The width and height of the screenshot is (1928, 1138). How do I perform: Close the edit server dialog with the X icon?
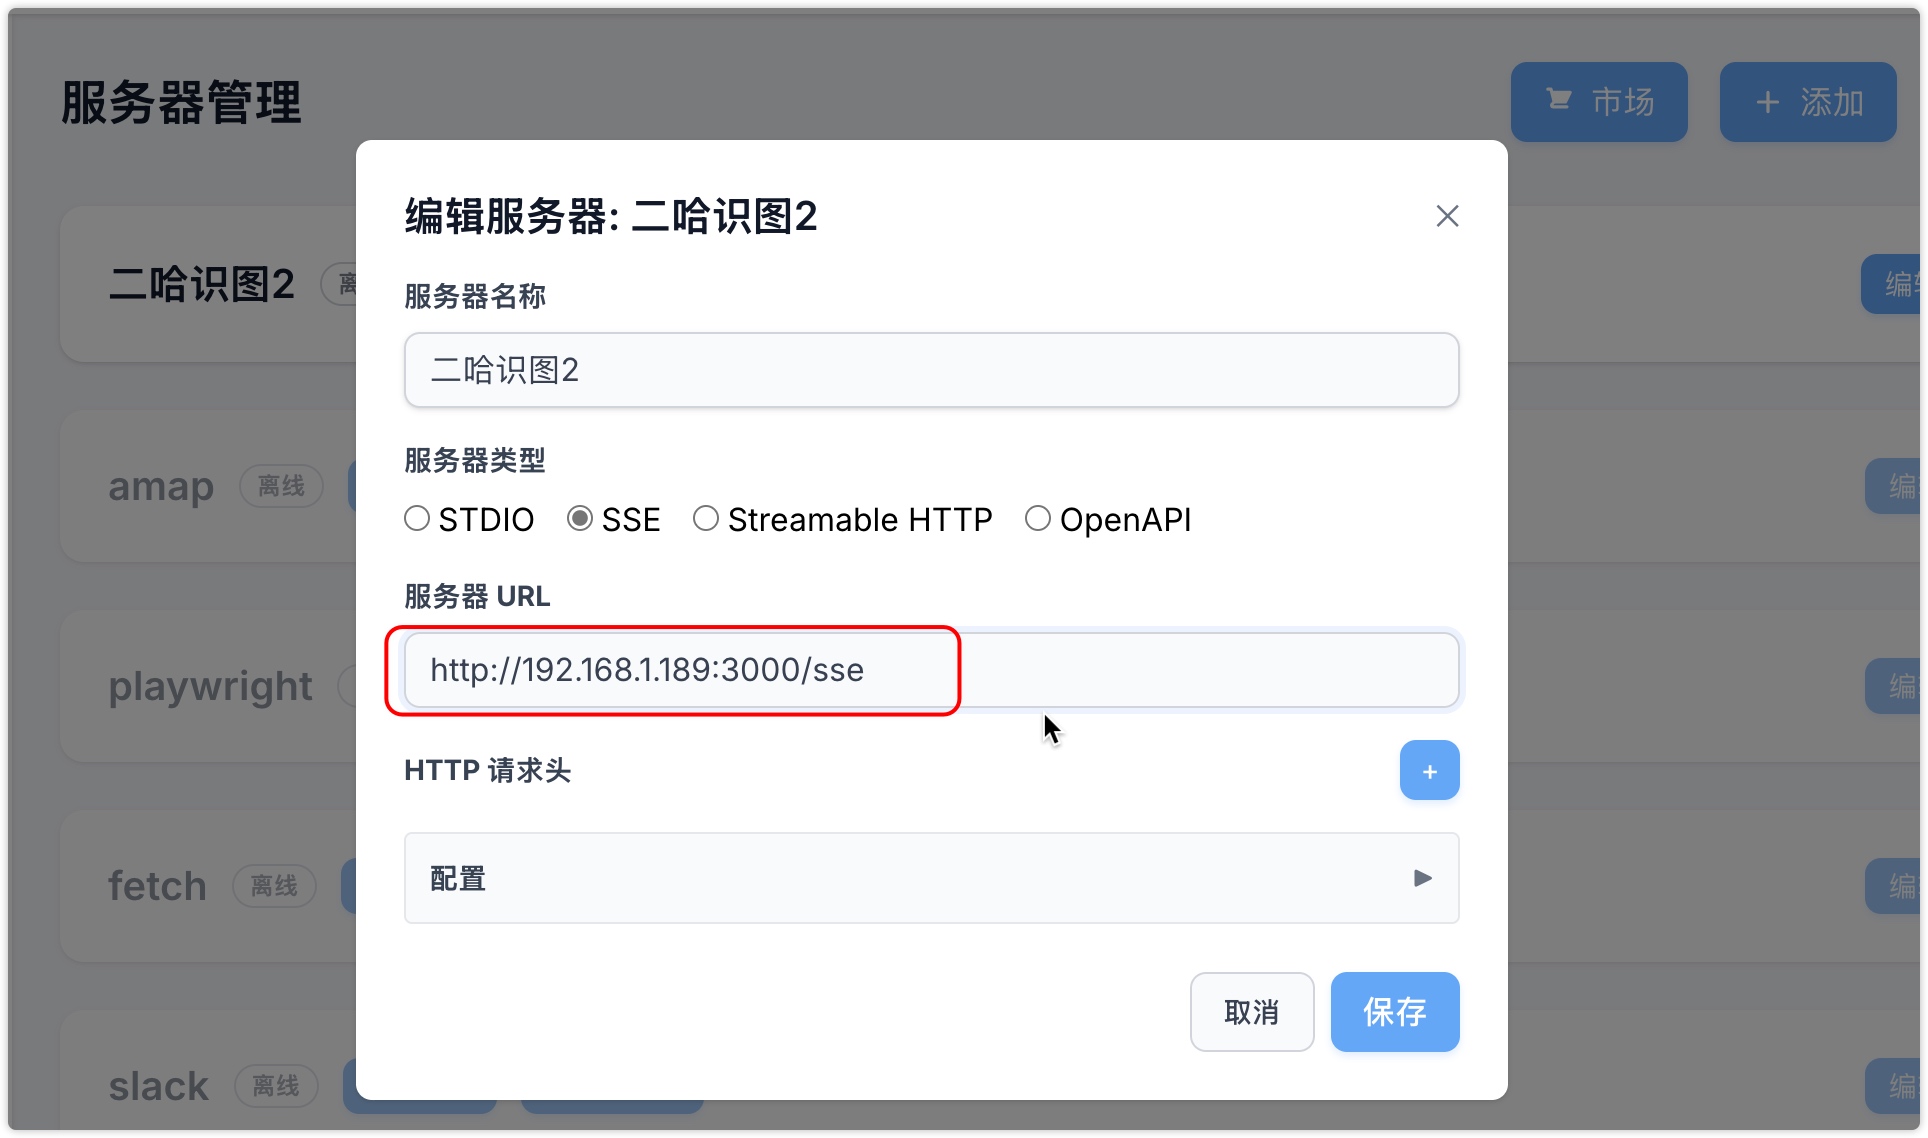click(1446, 216)
